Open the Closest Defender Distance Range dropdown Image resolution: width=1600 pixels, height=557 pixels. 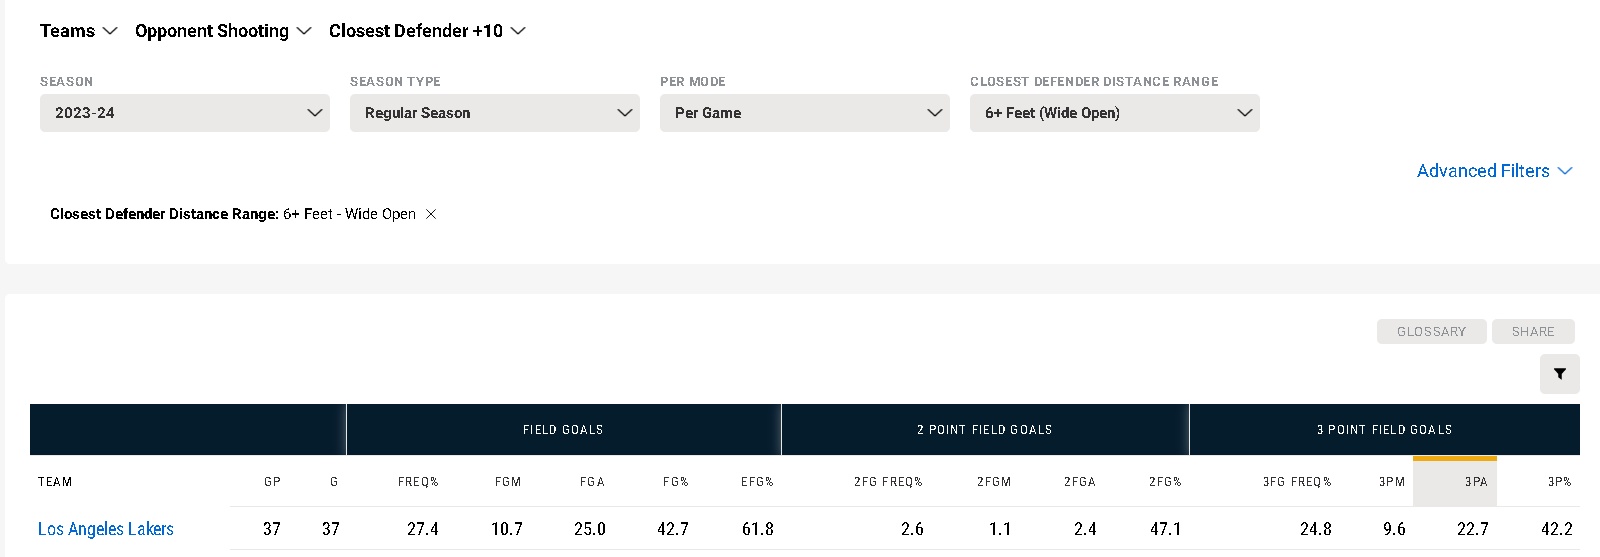pyautogui.click(x=1115, y=113)
